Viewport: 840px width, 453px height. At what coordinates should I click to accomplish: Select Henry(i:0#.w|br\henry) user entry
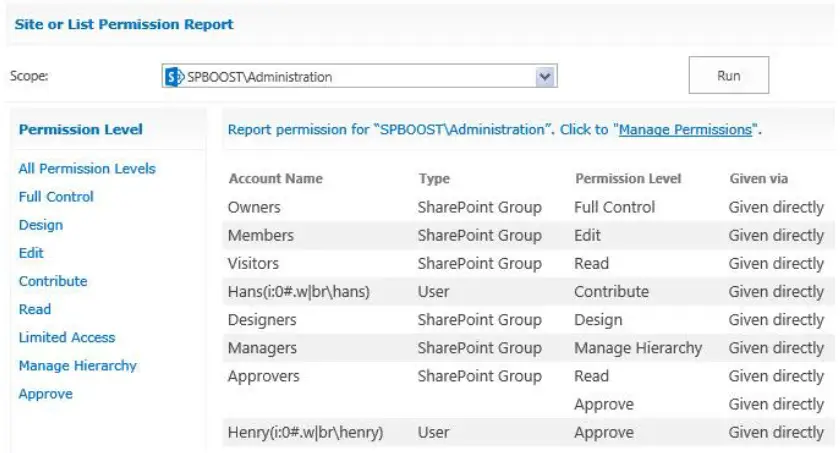click(305, 433)
